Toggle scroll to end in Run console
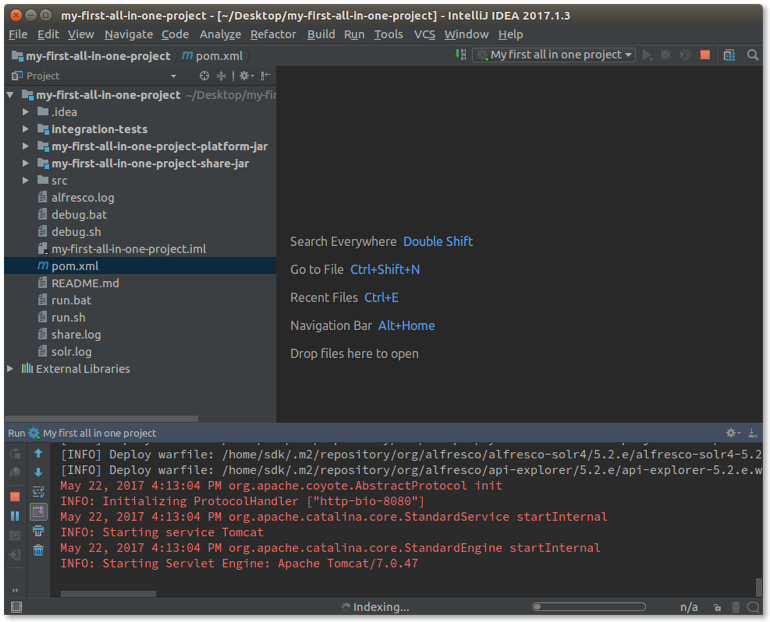770x622 pixels. (x=38, y=512)
